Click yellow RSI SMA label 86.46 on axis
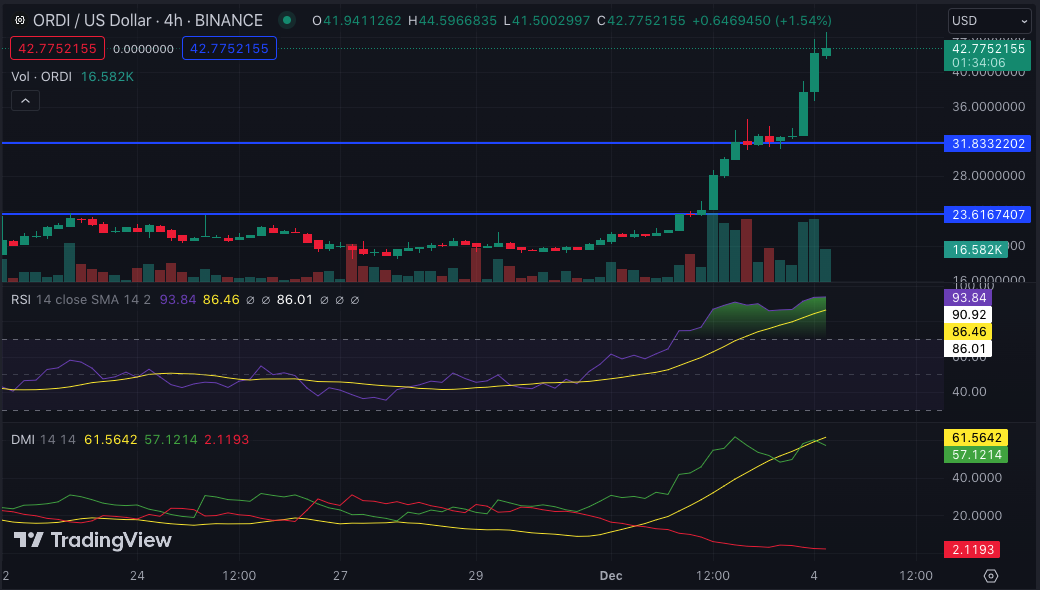 coord(968,331)
